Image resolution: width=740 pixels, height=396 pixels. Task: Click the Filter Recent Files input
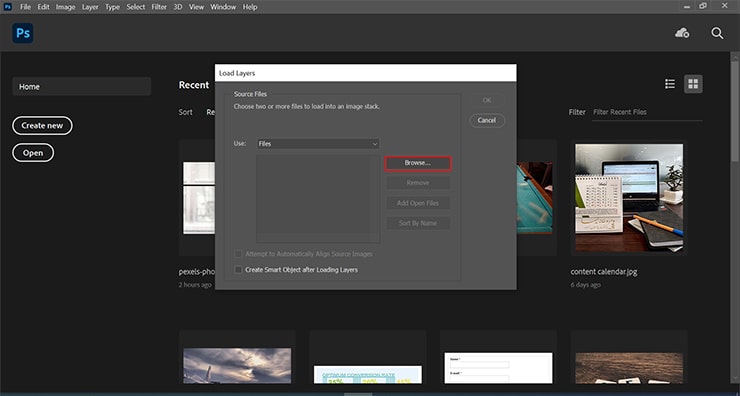(647, 112)
